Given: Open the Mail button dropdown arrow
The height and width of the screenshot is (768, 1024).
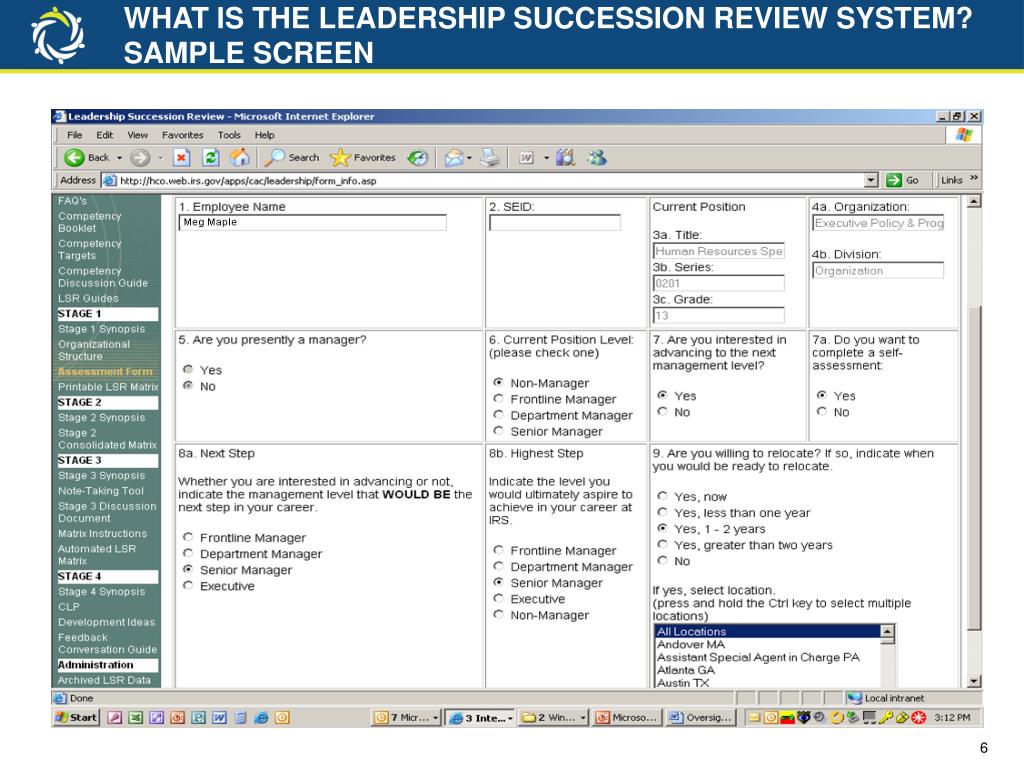Looking at the screenshot, I should point(469,158).
